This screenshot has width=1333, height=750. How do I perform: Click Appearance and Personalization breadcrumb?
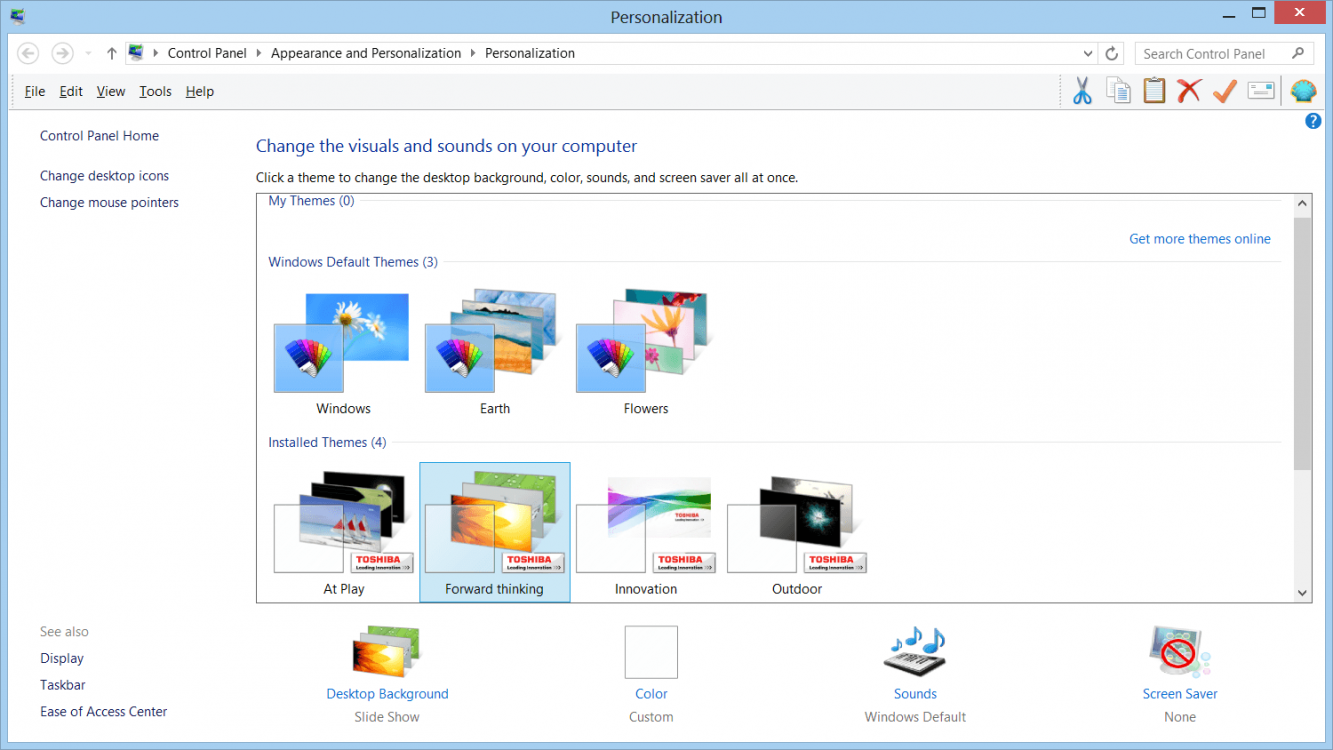366,53
